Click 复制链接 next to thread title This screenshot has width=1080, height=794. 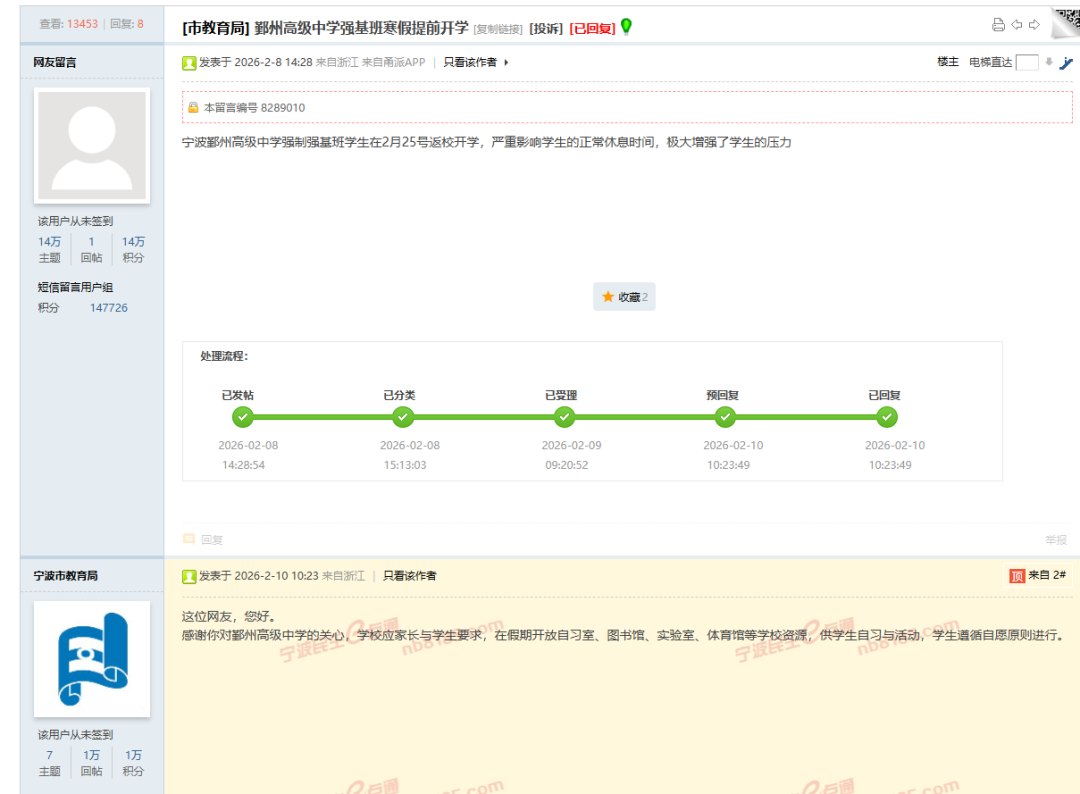pyautogui.click(x=498, y=29)
